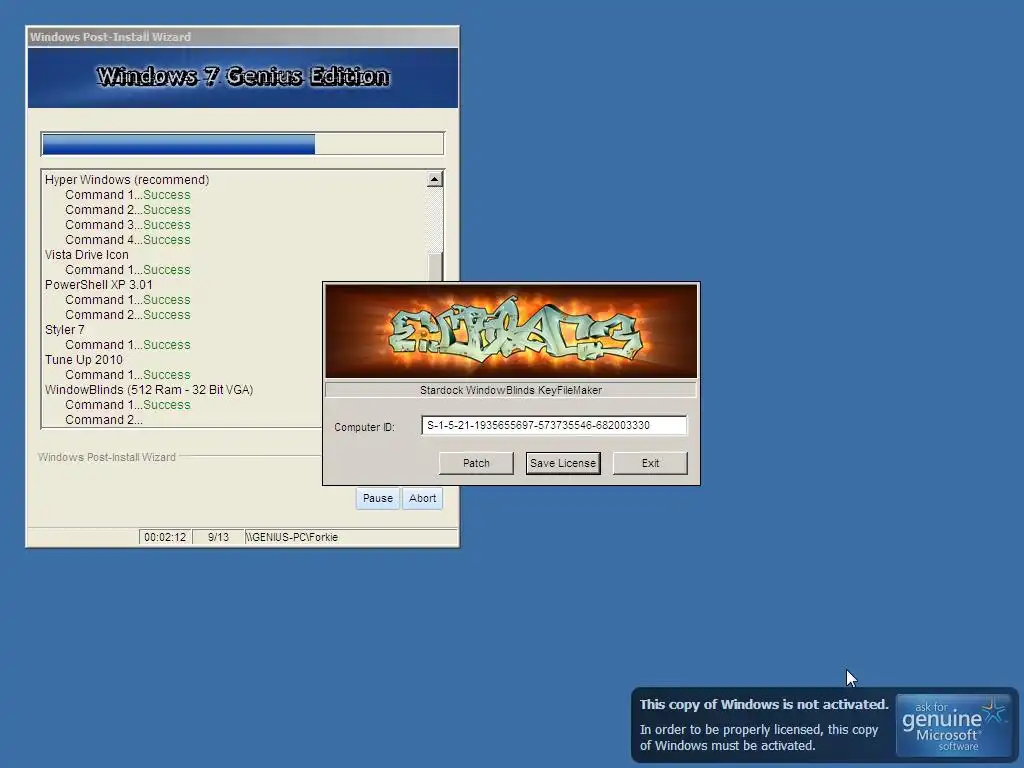This screenshot has height=768, width=1024.
Task: Abort the Post-Install Wizard
Action: [x=423, y=498]
